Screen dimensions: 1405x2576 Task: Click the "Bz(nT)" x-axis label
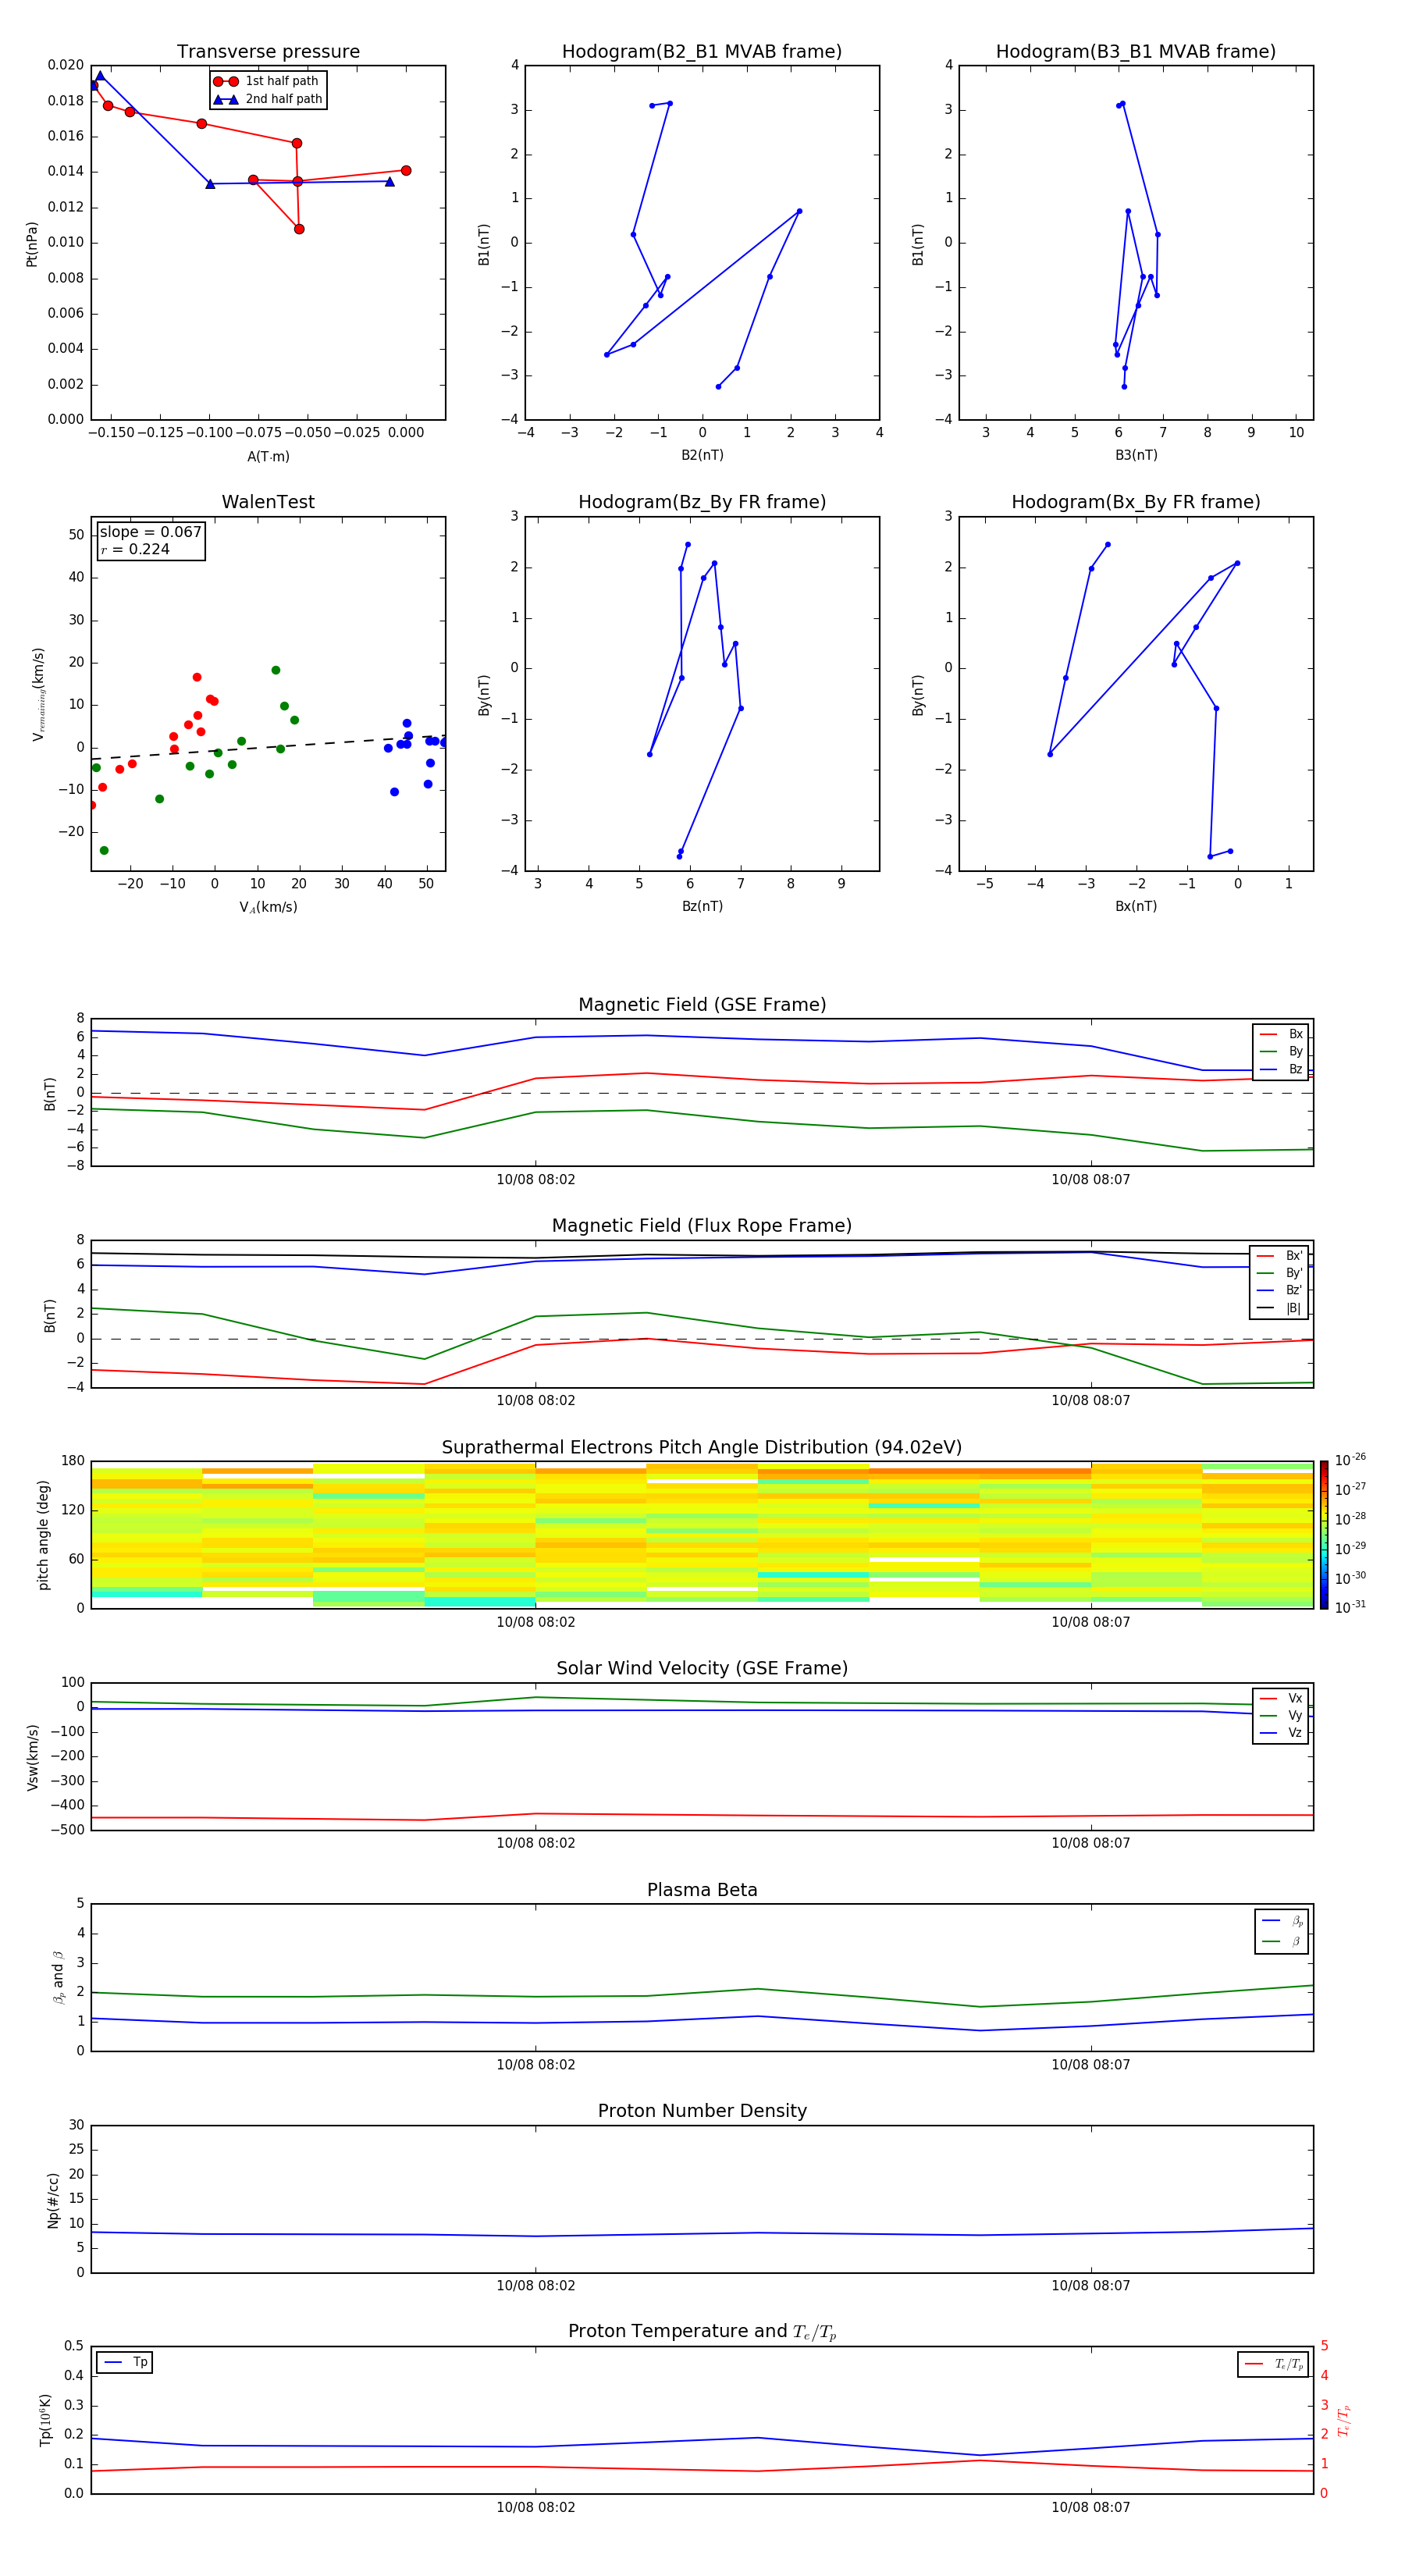tap(702, 906)
